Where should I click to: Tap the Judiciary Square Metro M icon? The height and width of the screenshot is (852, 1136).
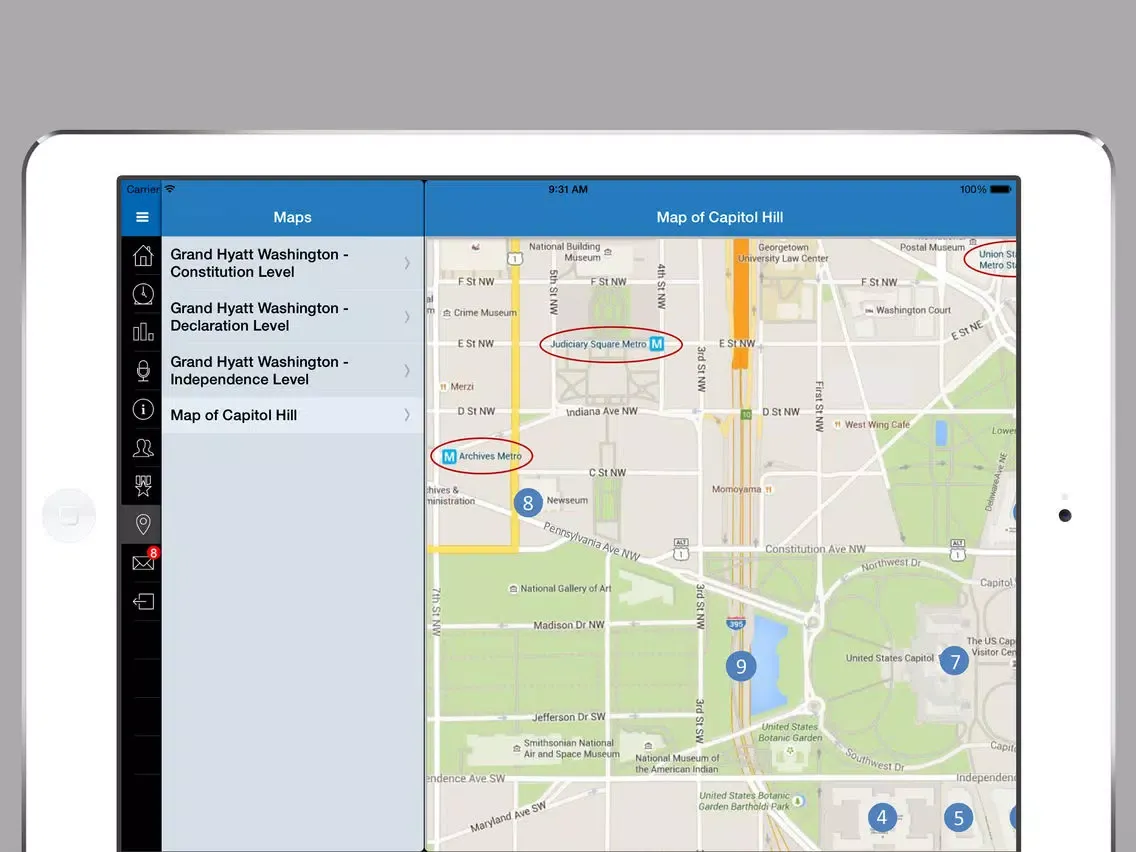click(656, 343)
